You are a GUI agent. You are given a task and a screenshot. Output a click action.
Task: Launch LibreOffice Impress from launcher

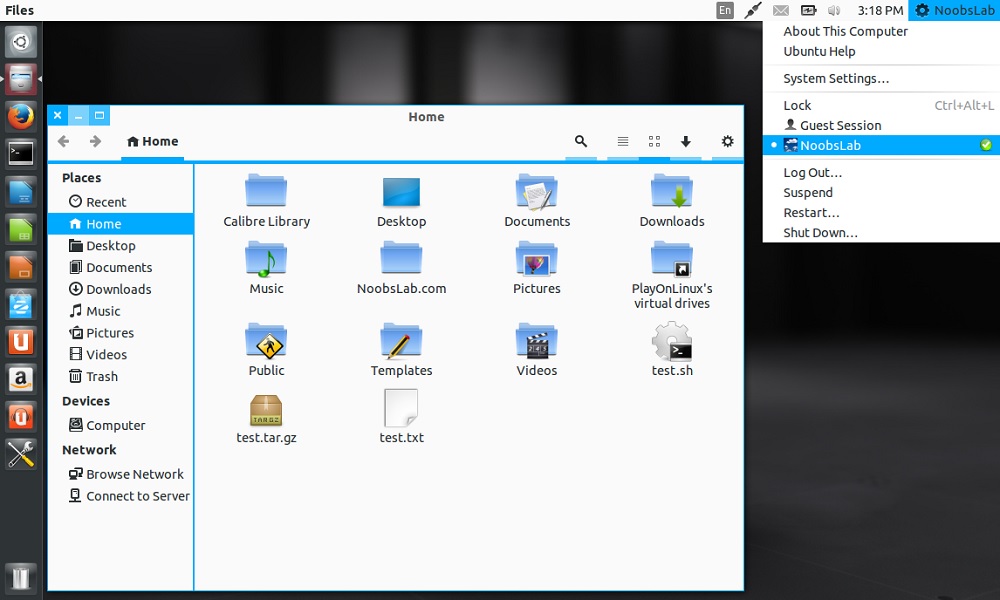20,267
